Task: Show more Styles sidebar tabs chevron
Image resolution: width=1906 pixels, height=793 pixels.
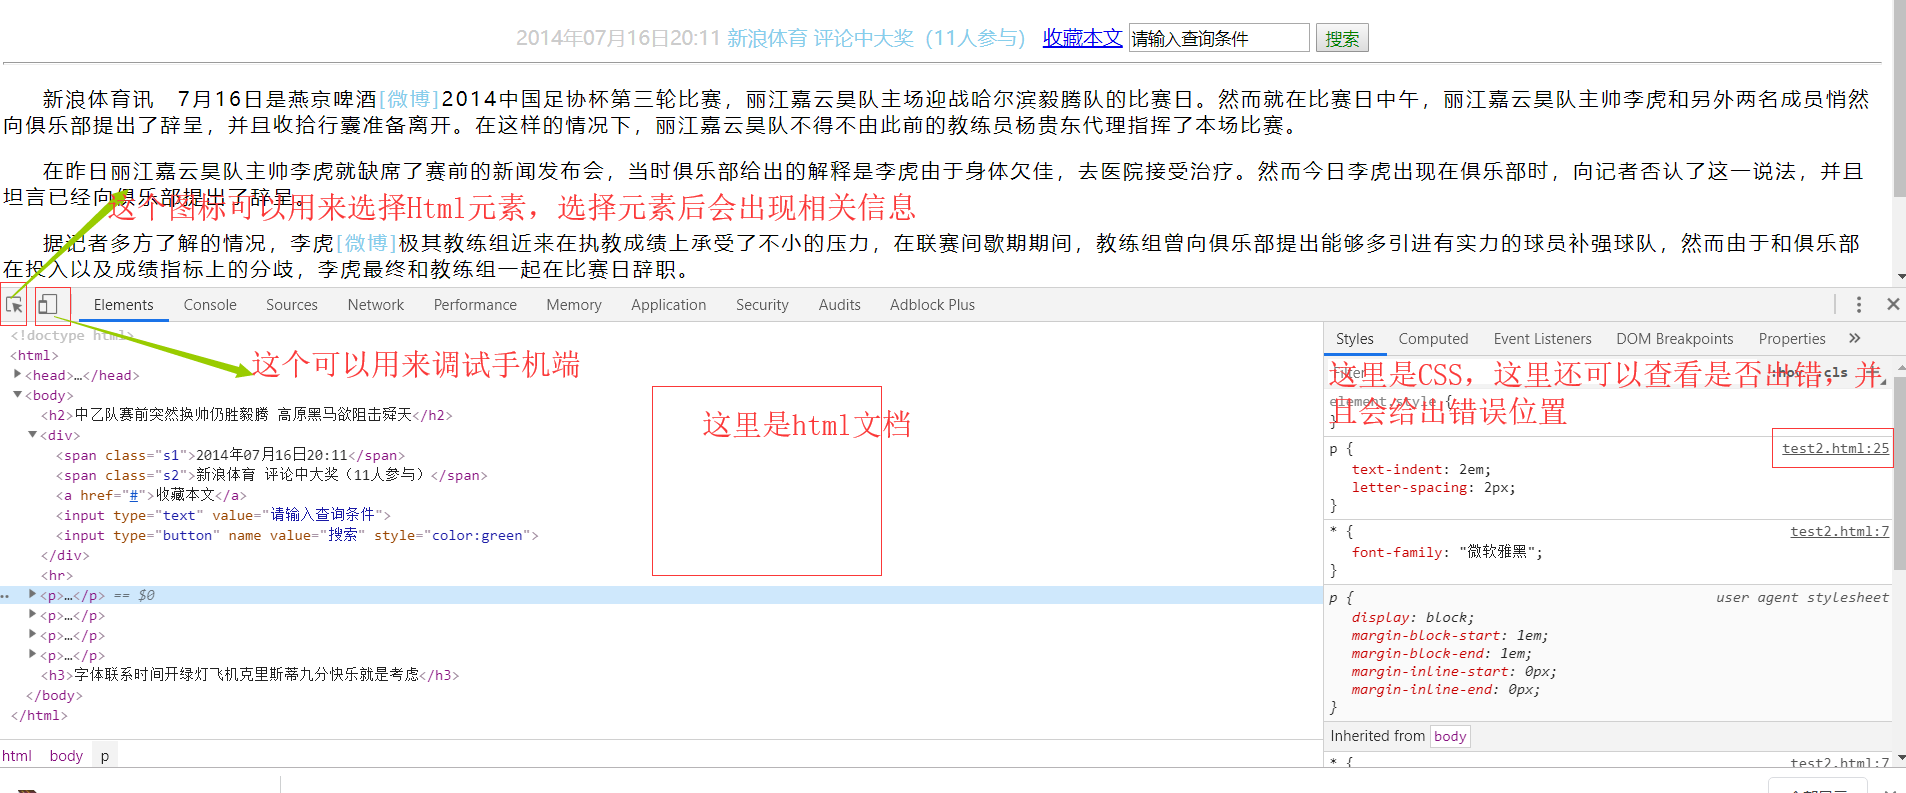Action: [1855, 339]
